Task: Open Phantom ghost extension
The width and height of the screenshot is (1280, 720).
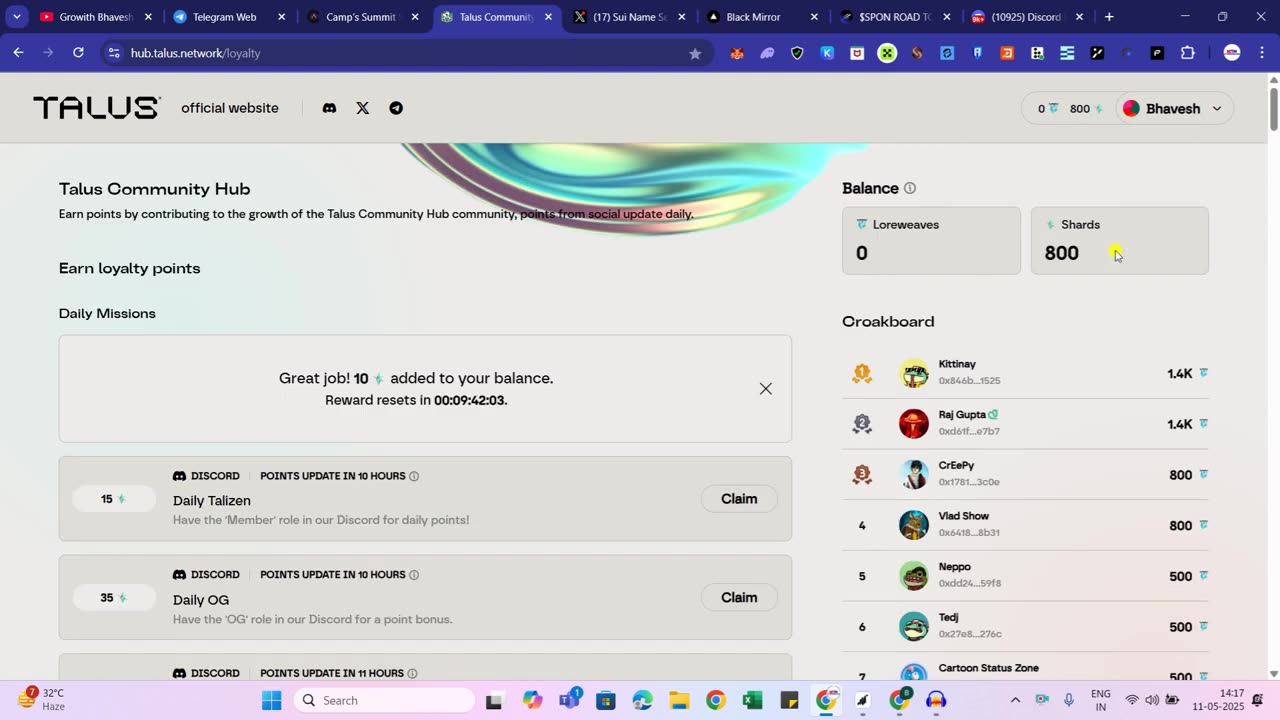Action: (767, 53)
